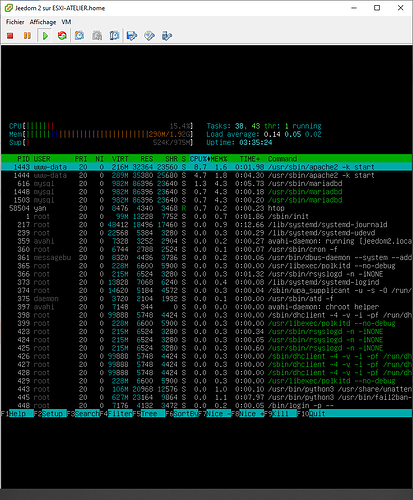
Task: Click the CPU% column header in htop
Action: point(199,159)
